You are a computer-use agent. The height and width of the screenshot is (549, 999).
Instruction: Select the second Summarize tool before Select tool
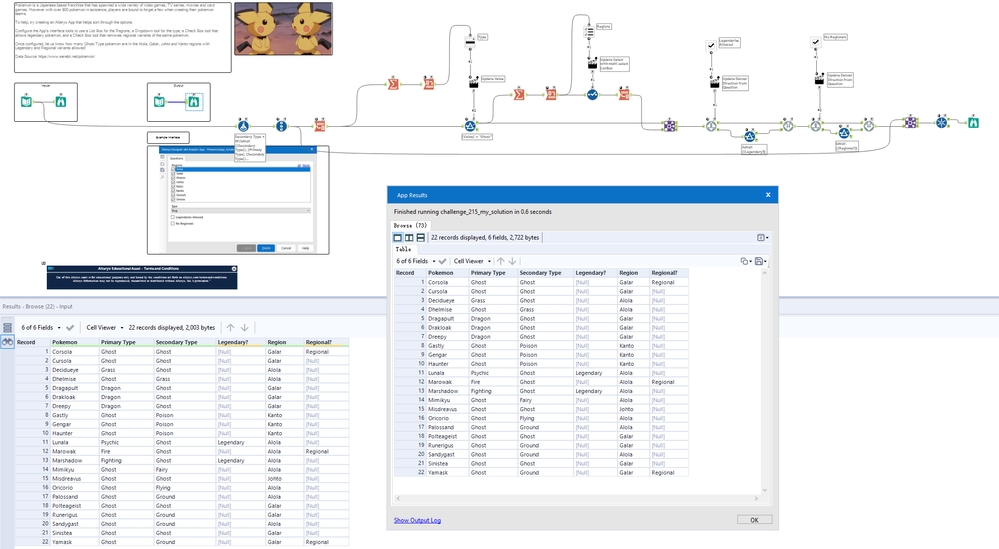point(519,95)
